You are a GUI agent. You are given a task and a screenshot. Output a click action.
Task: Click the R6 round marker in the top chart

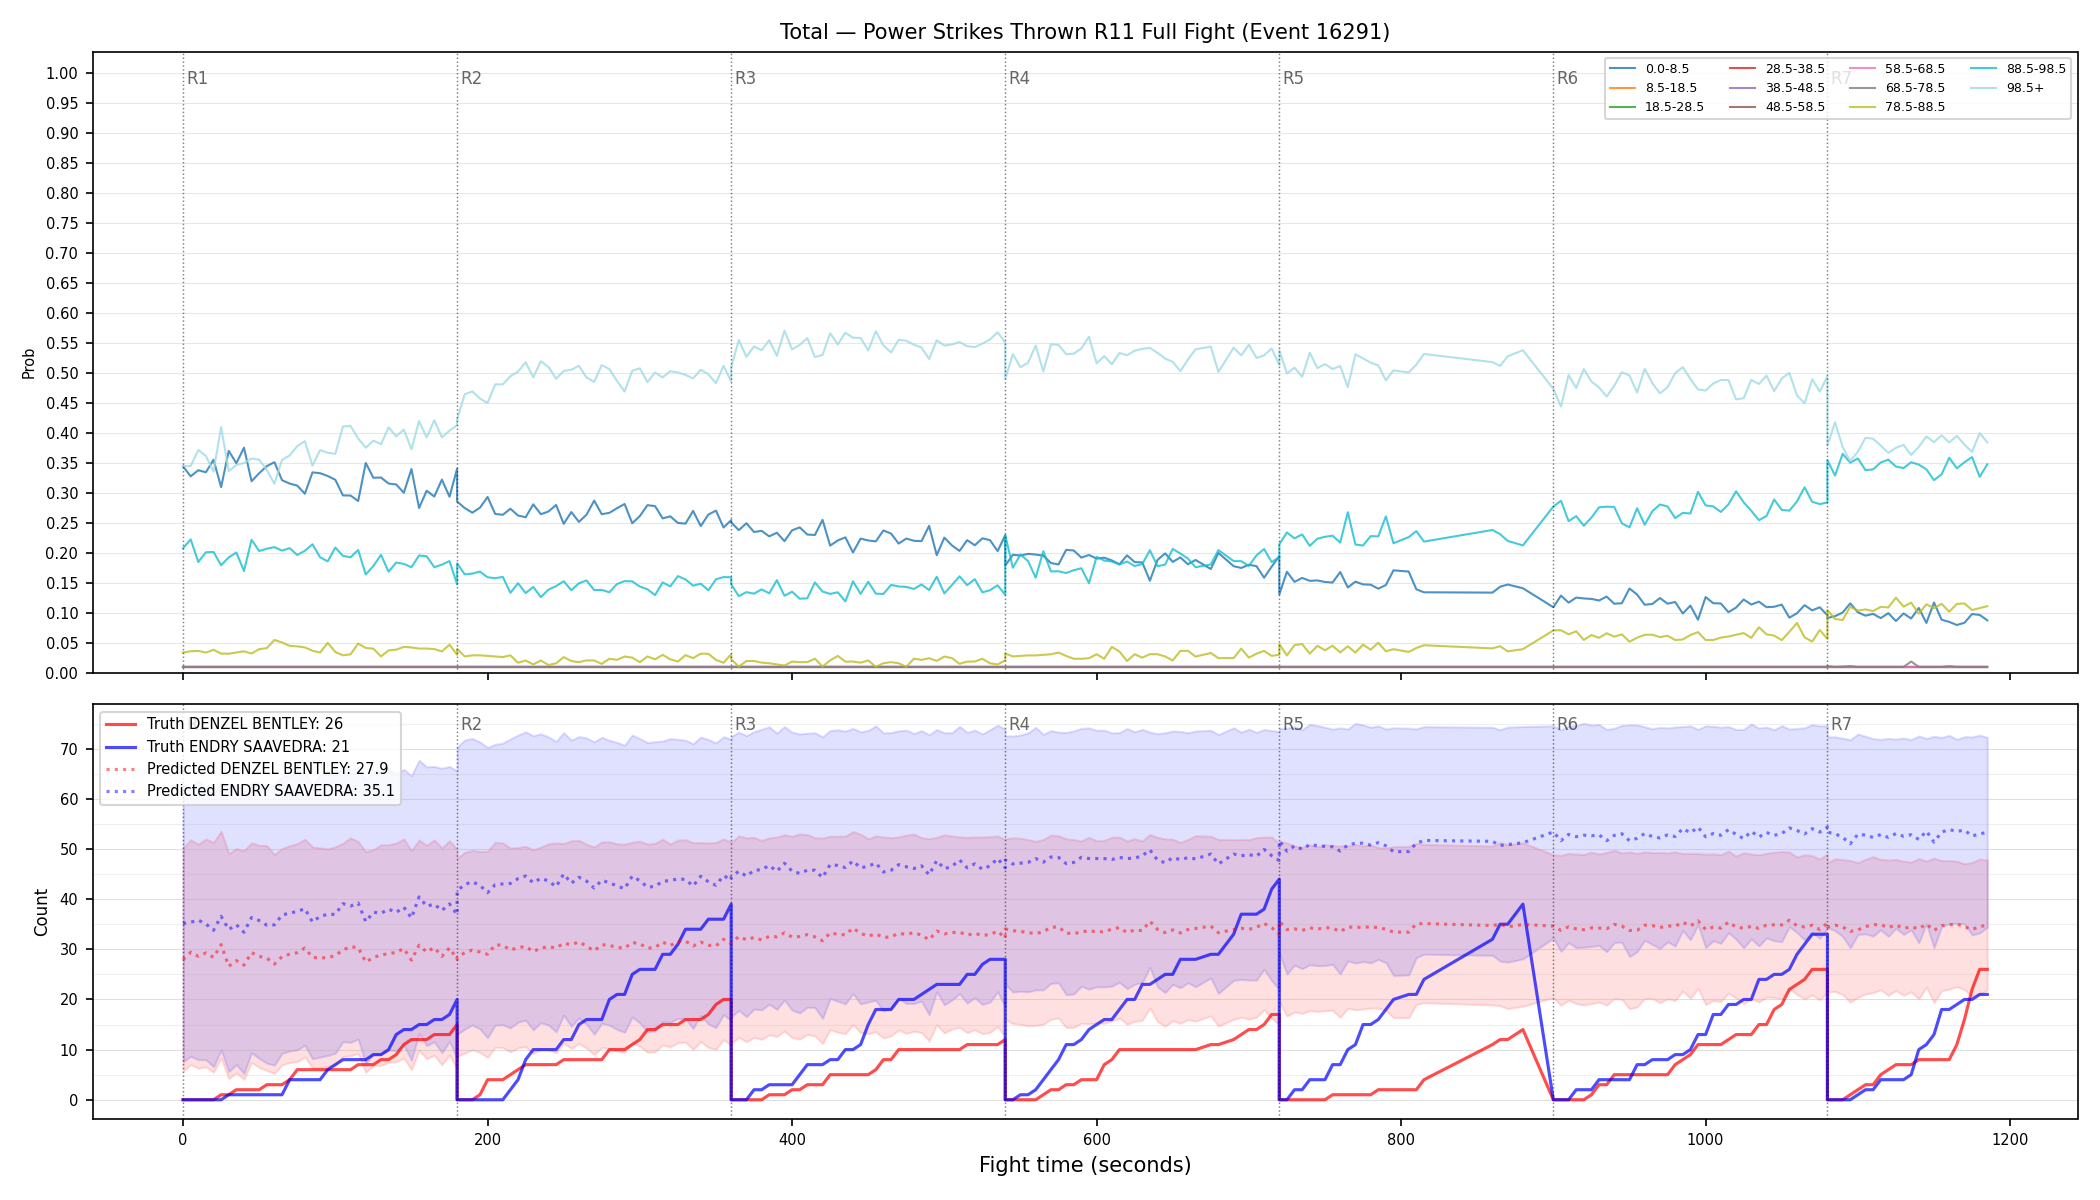[1567, 78]
